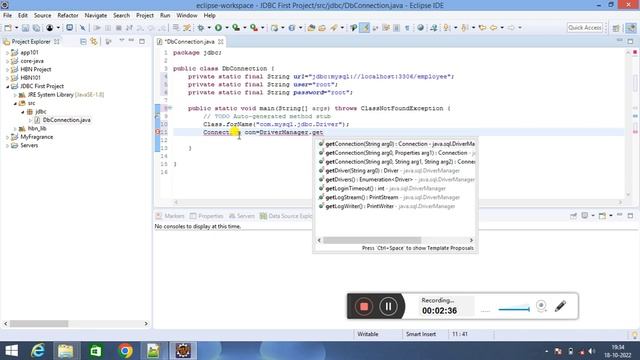
Task: Maximize the editor area
Action: [x=630, y=41]
